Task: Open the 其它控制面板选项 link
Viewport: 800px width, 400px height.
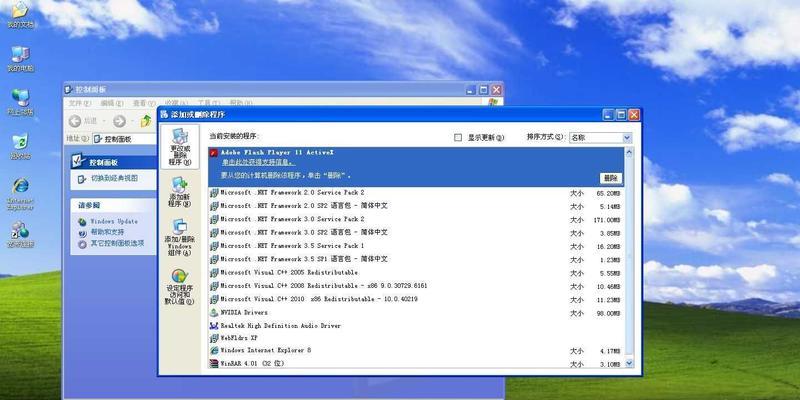Action: click(x=117, y=243)
